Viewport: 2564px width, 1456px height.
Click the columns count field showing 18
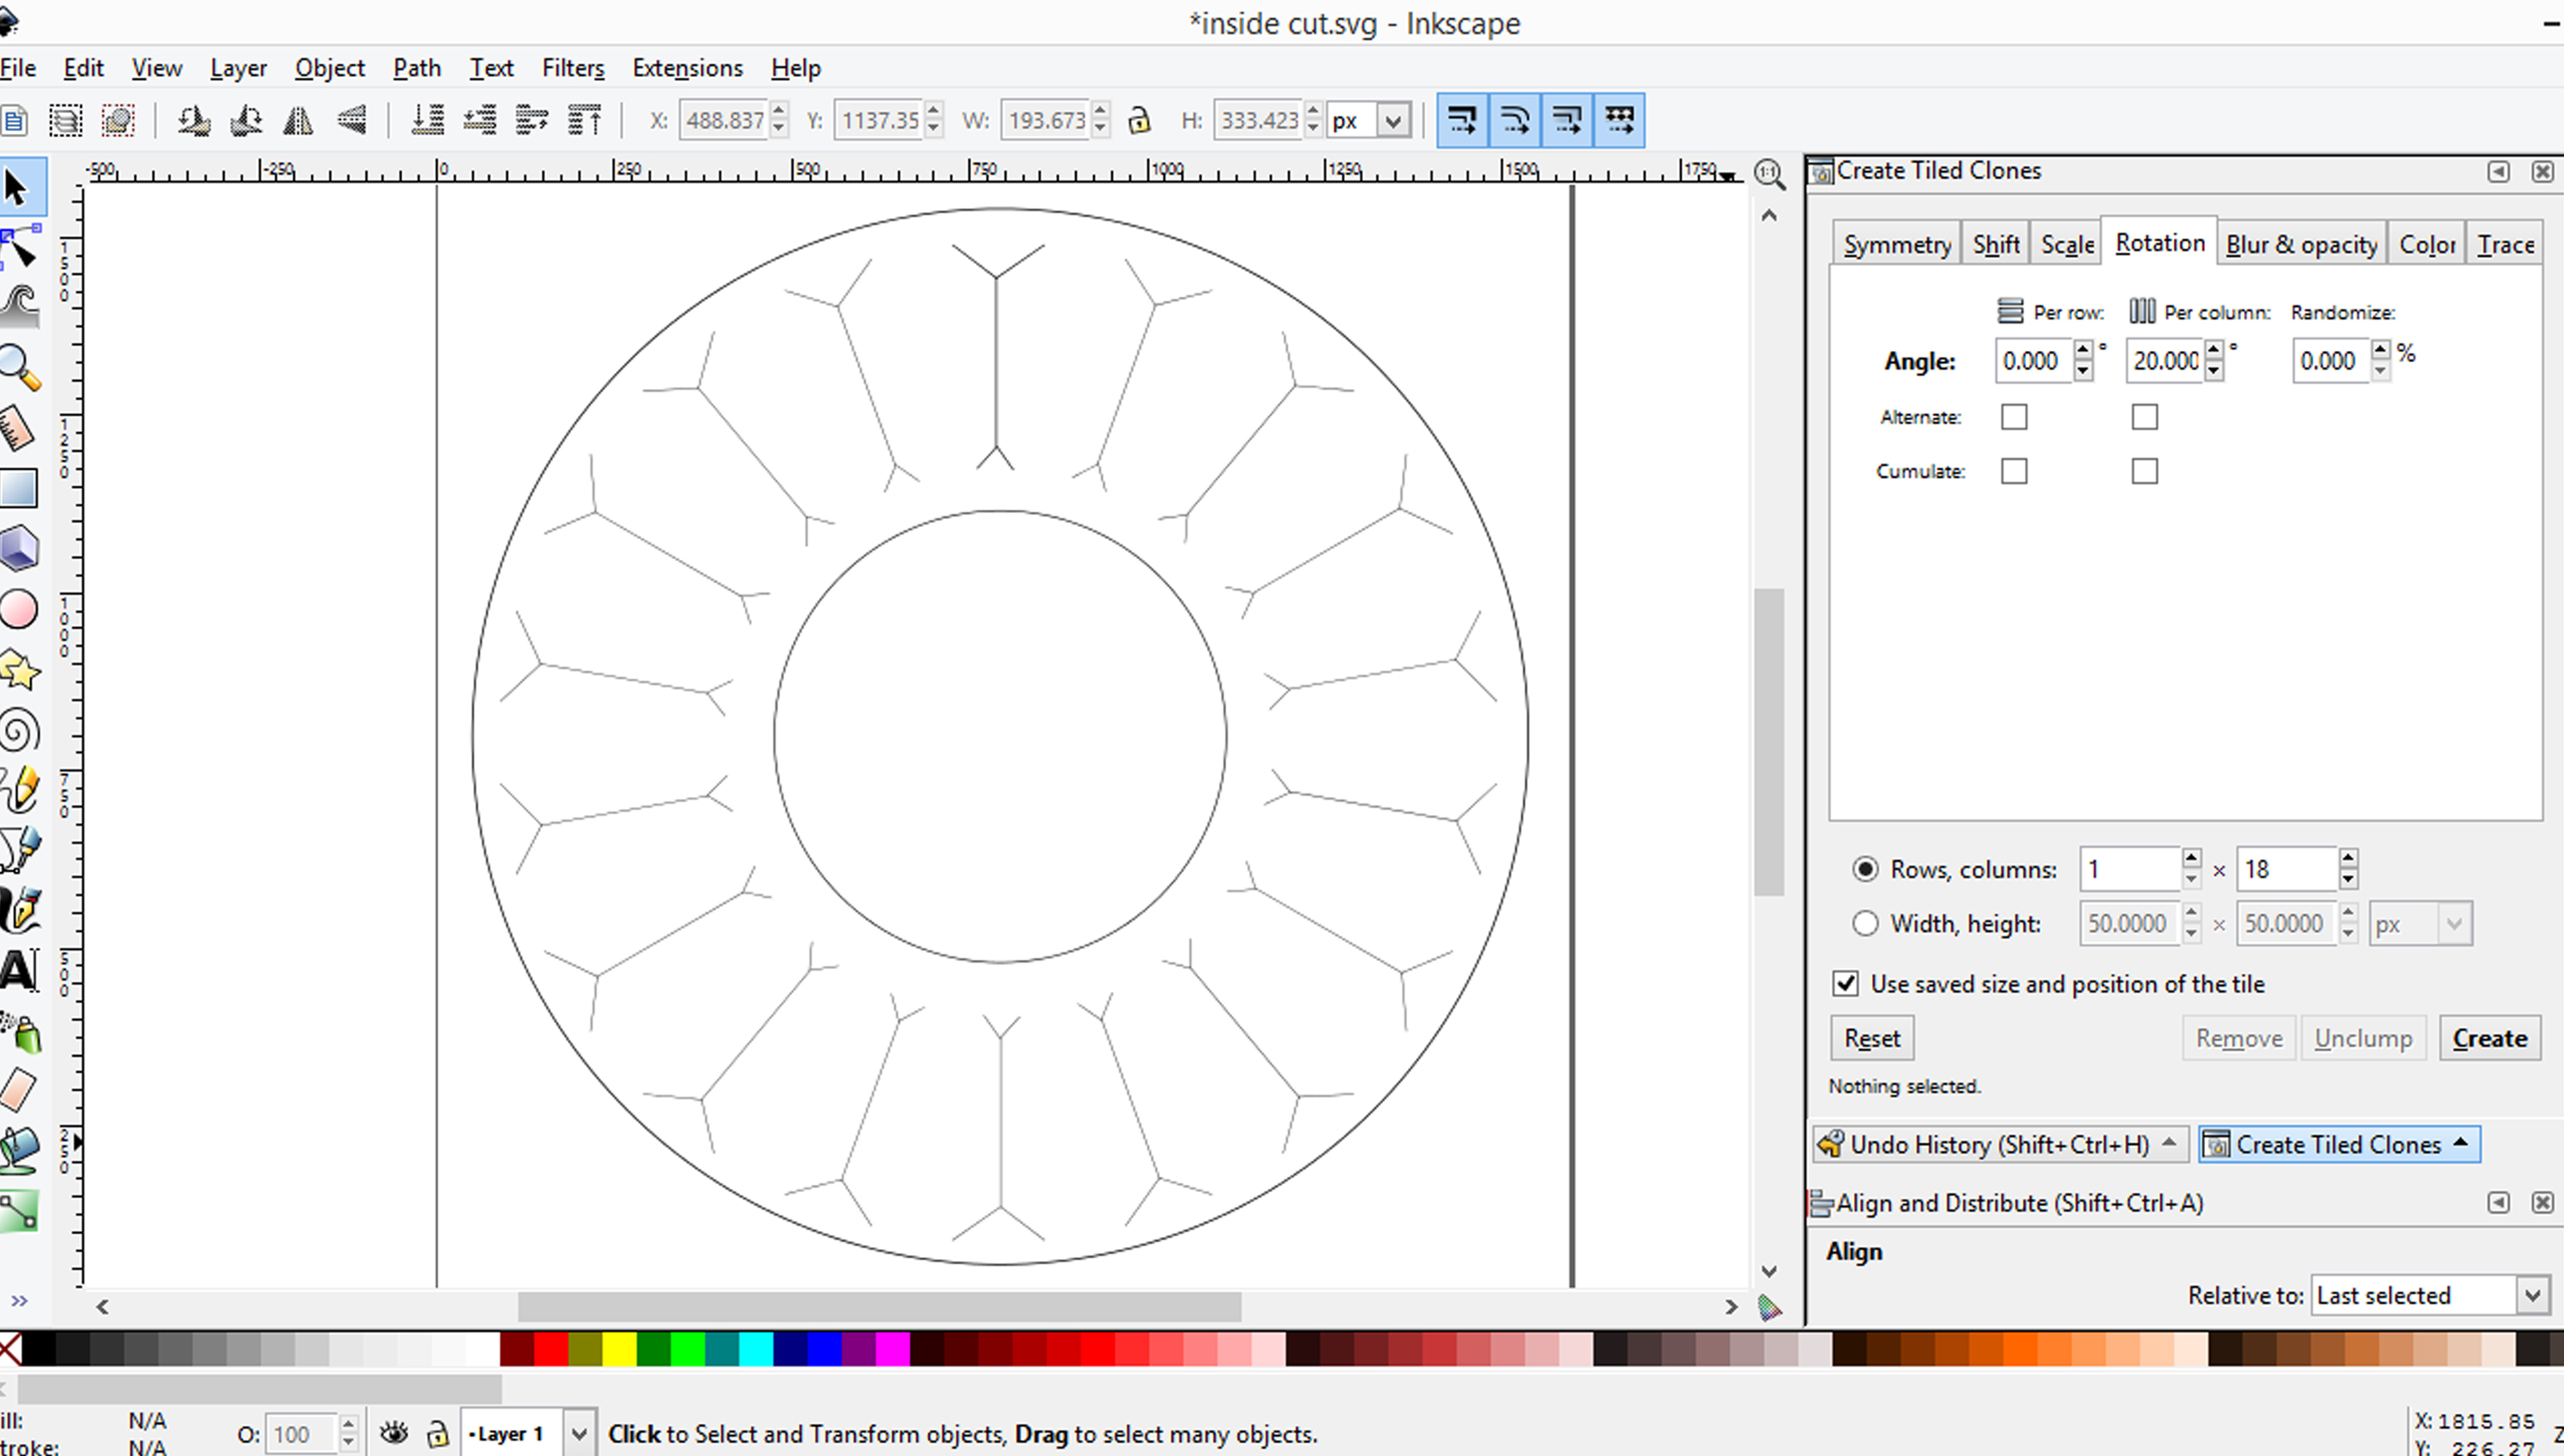coord(2287,869)
